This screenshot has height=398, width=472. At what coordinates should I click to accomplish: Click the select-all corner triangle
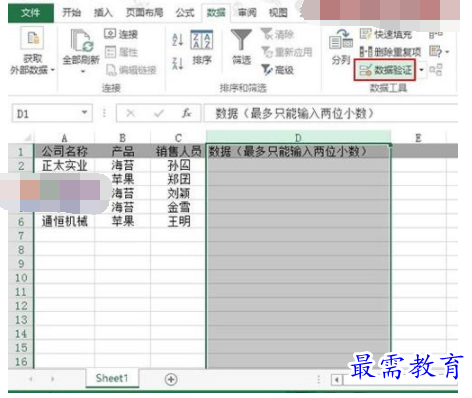point(27,138)
